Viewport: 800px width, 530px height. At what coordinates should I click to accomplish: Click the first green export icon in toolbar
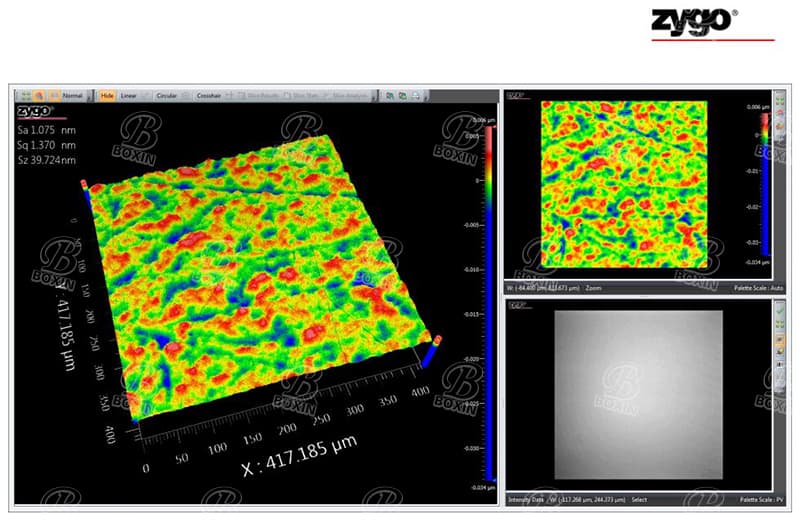[390, 95]
